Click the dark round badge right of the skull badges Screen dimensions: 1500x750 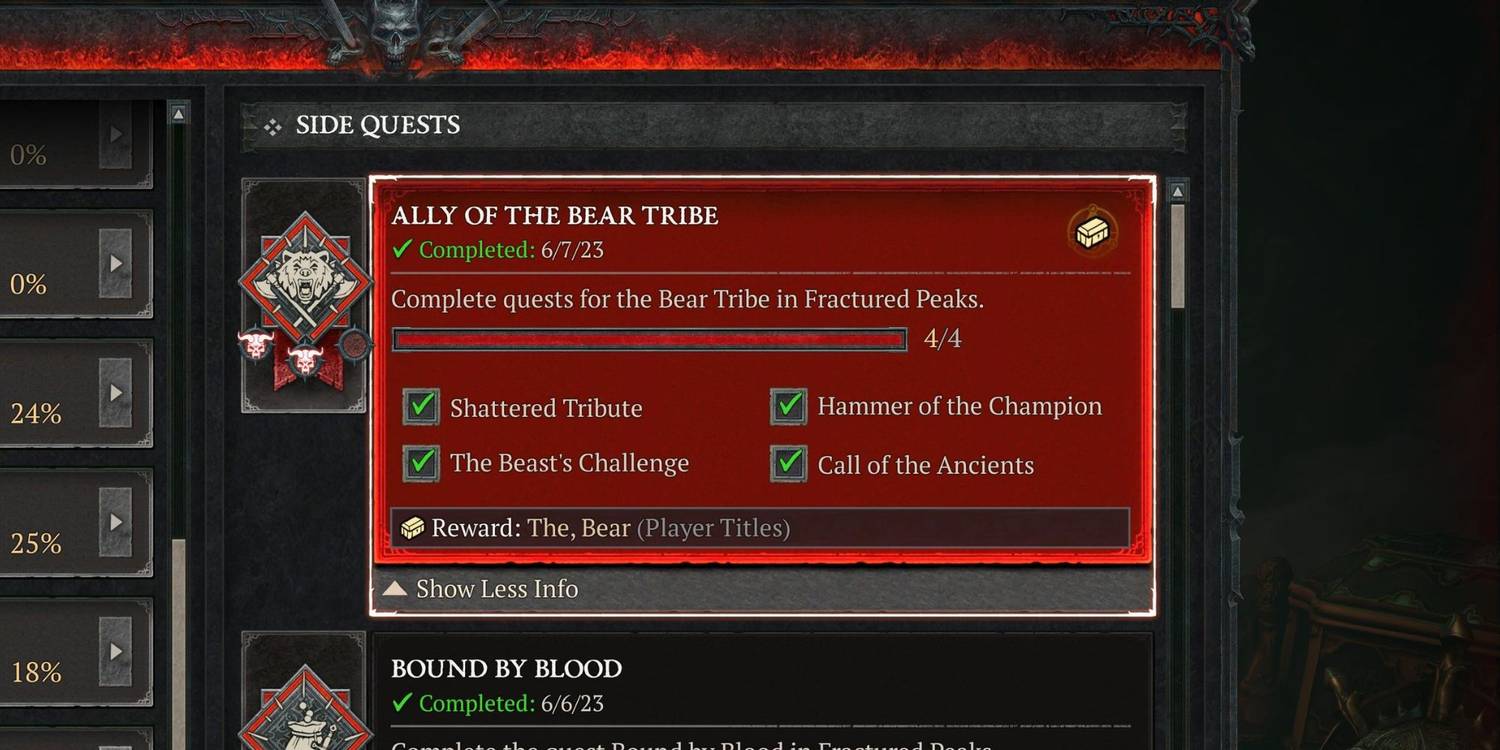354,345
